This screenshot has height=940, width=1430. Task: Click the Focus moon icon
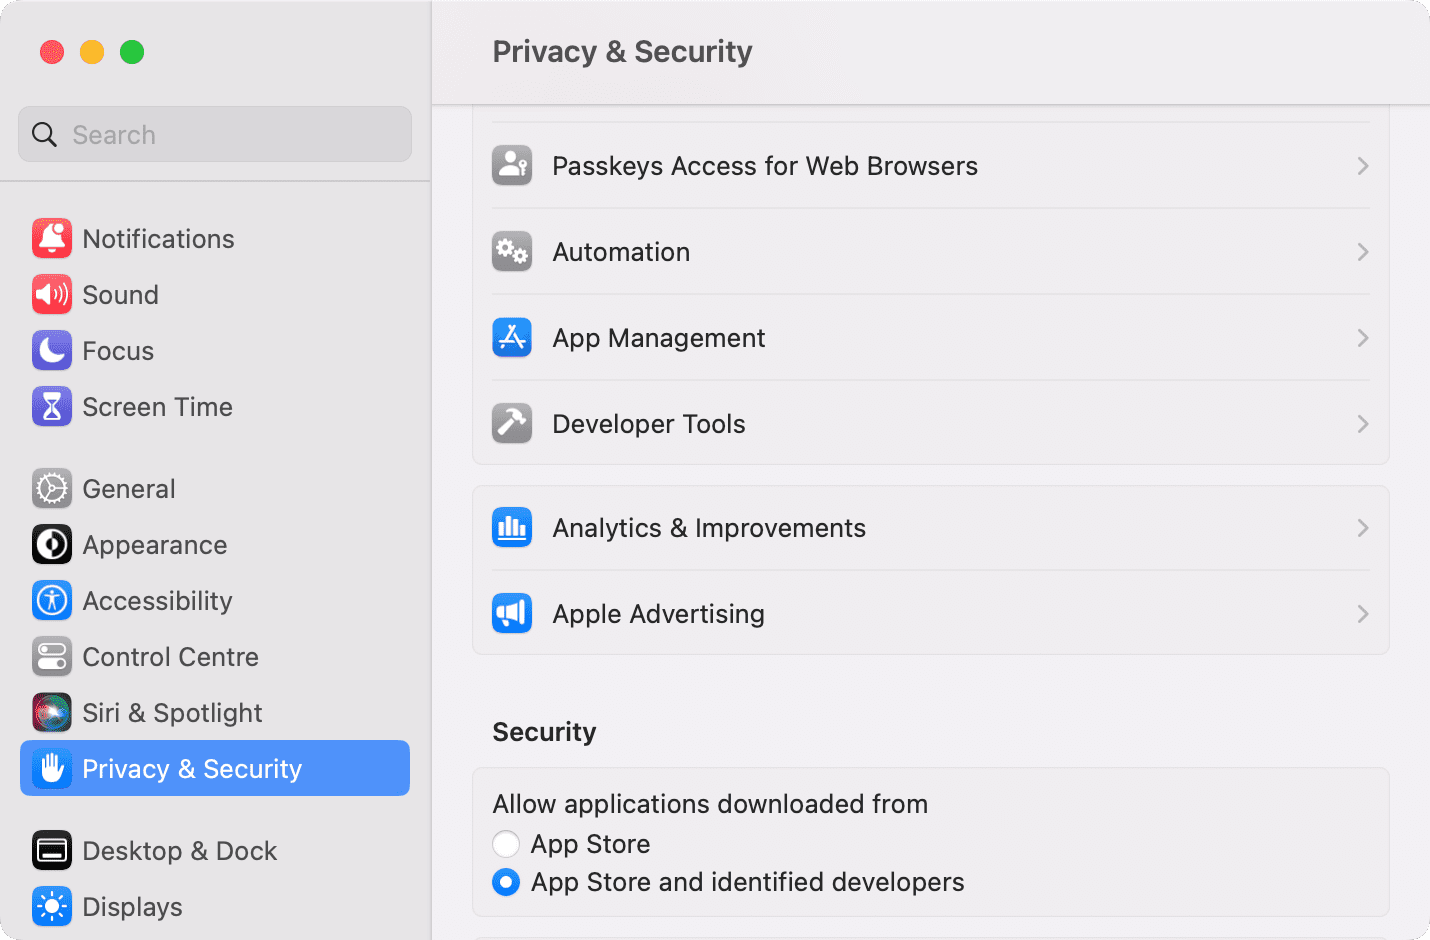coord(52,351)
